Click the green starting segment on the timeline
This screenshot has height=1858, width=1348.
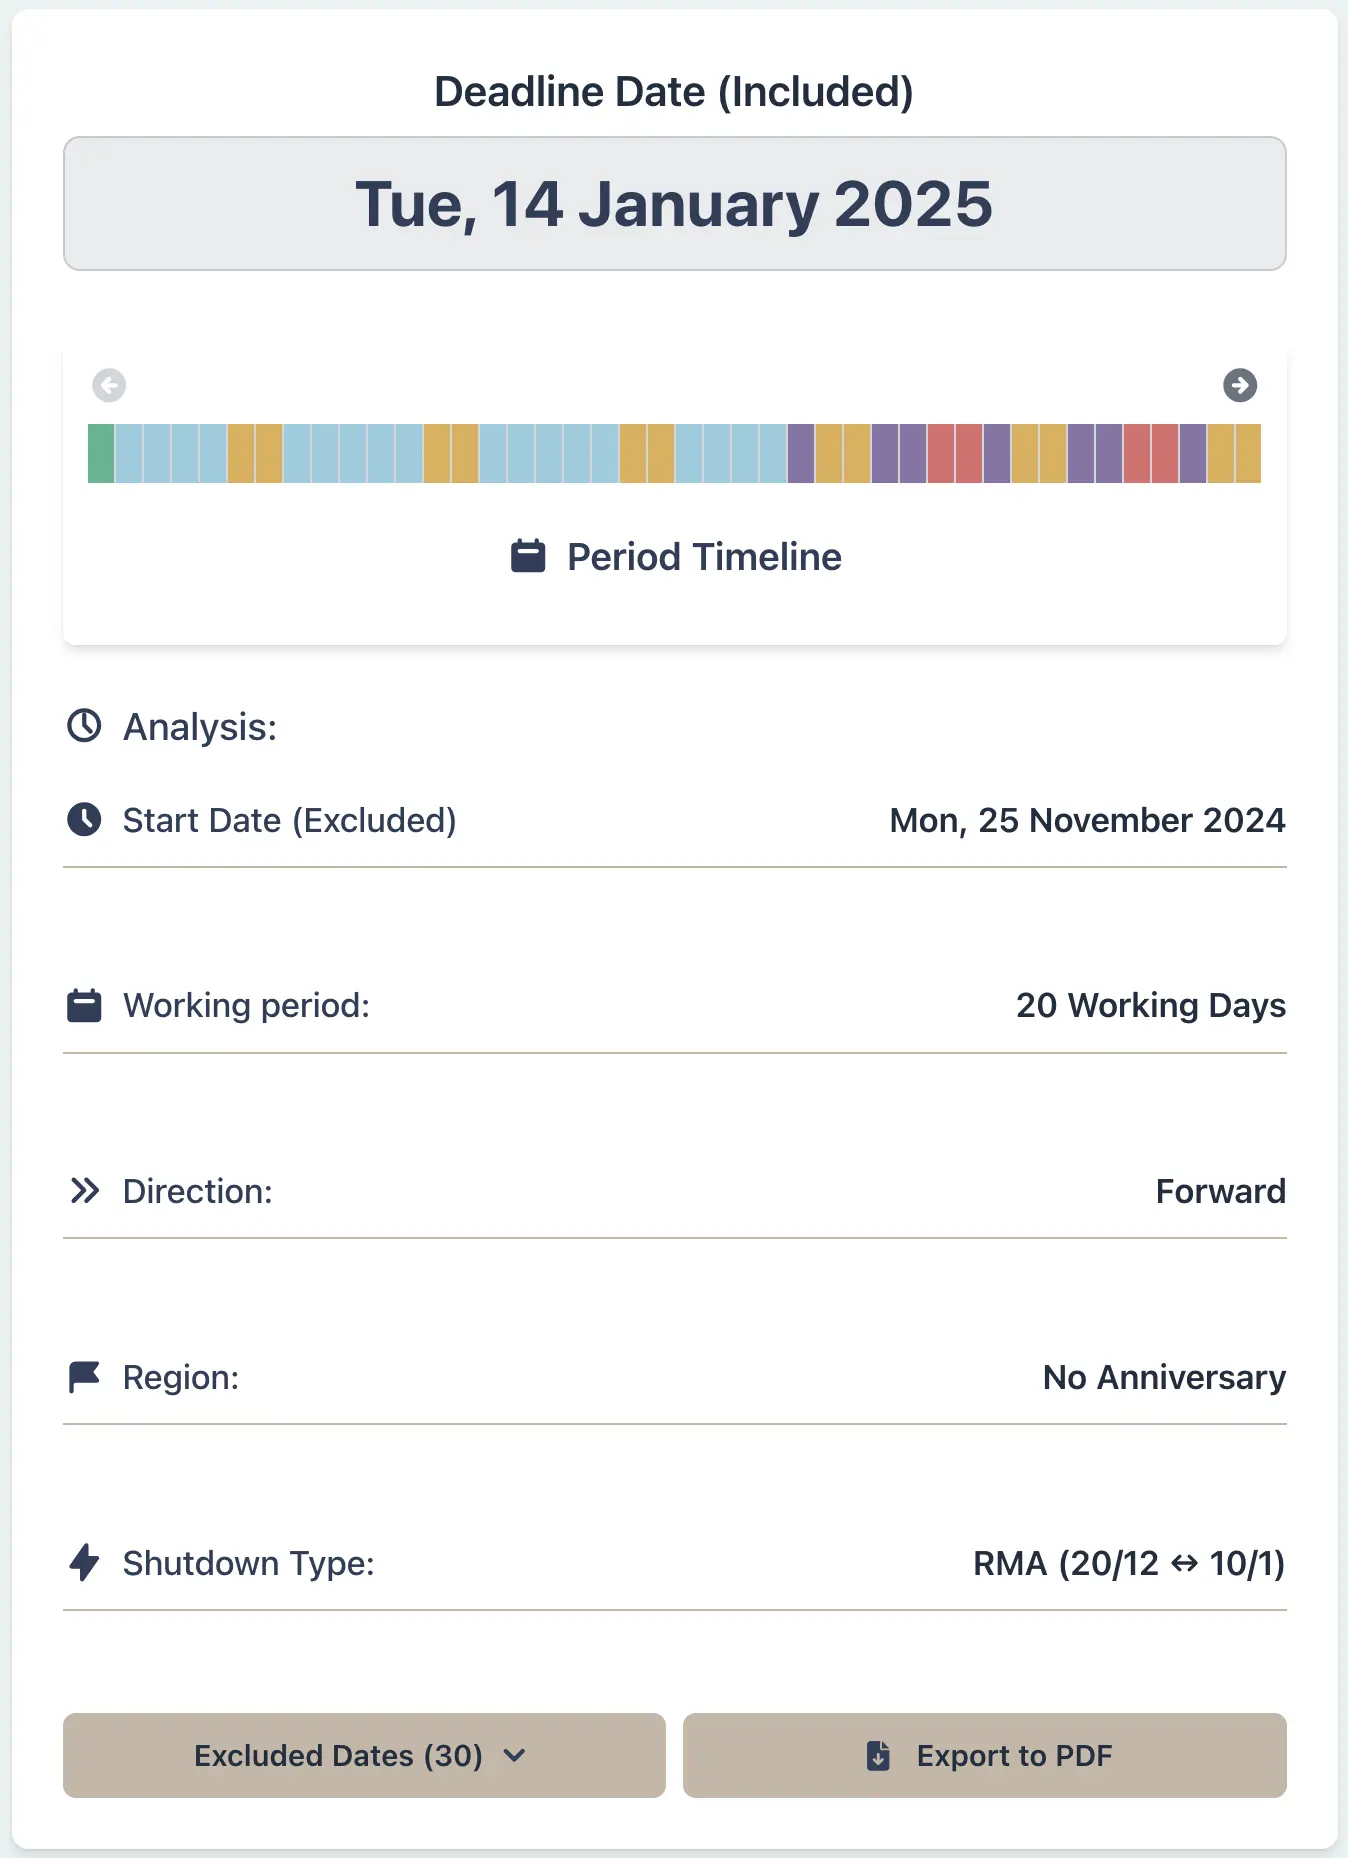pyautogui.click(x=101, y=453)
